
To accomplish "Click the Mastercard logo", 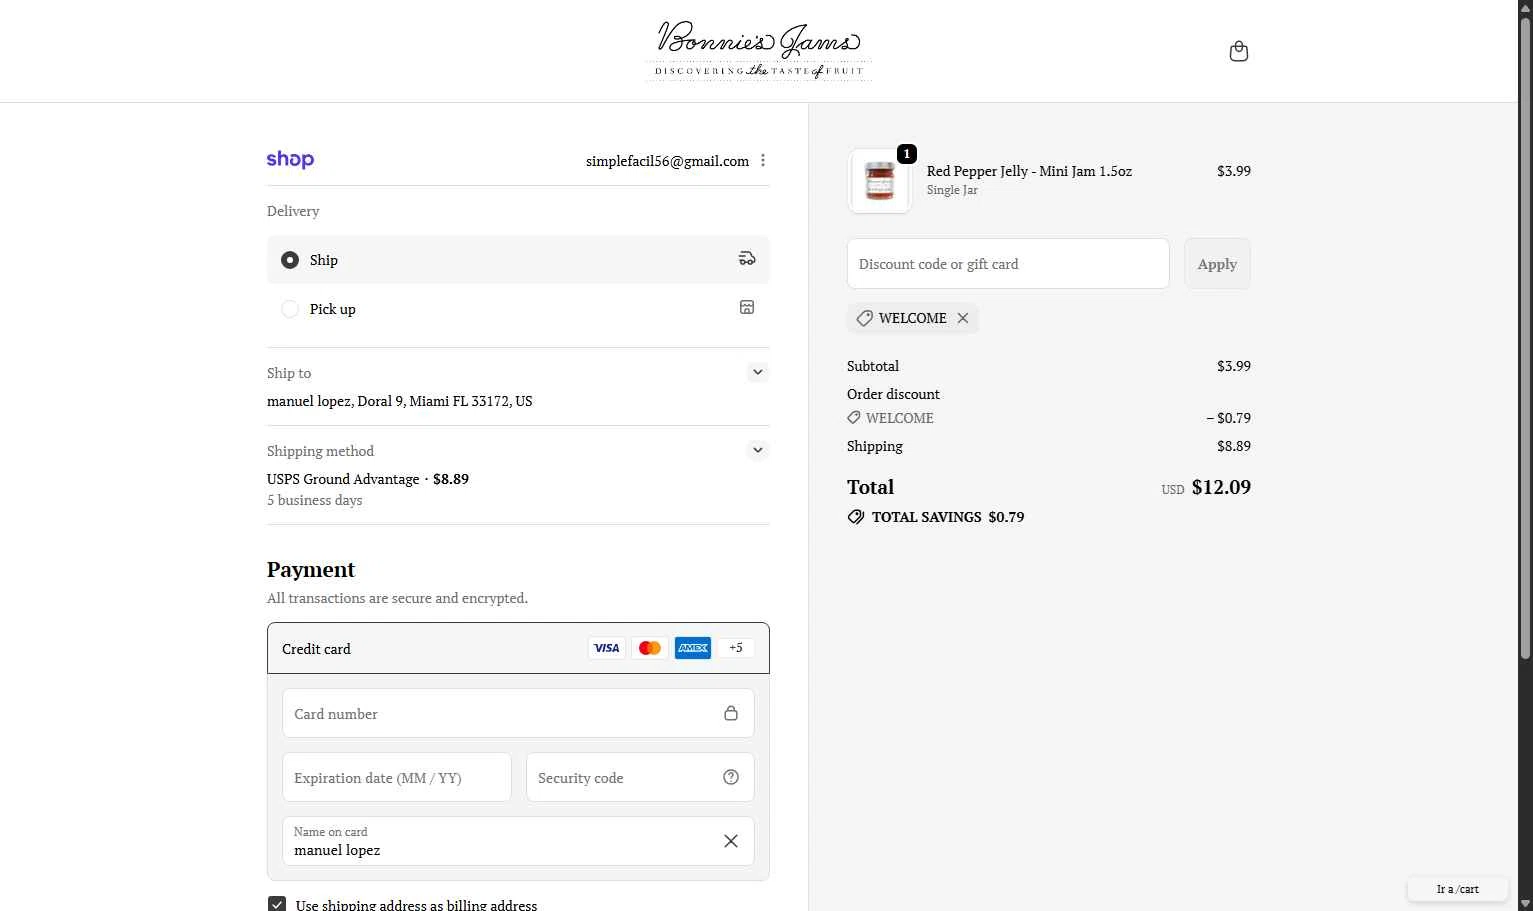I will [x=649, y=648].
